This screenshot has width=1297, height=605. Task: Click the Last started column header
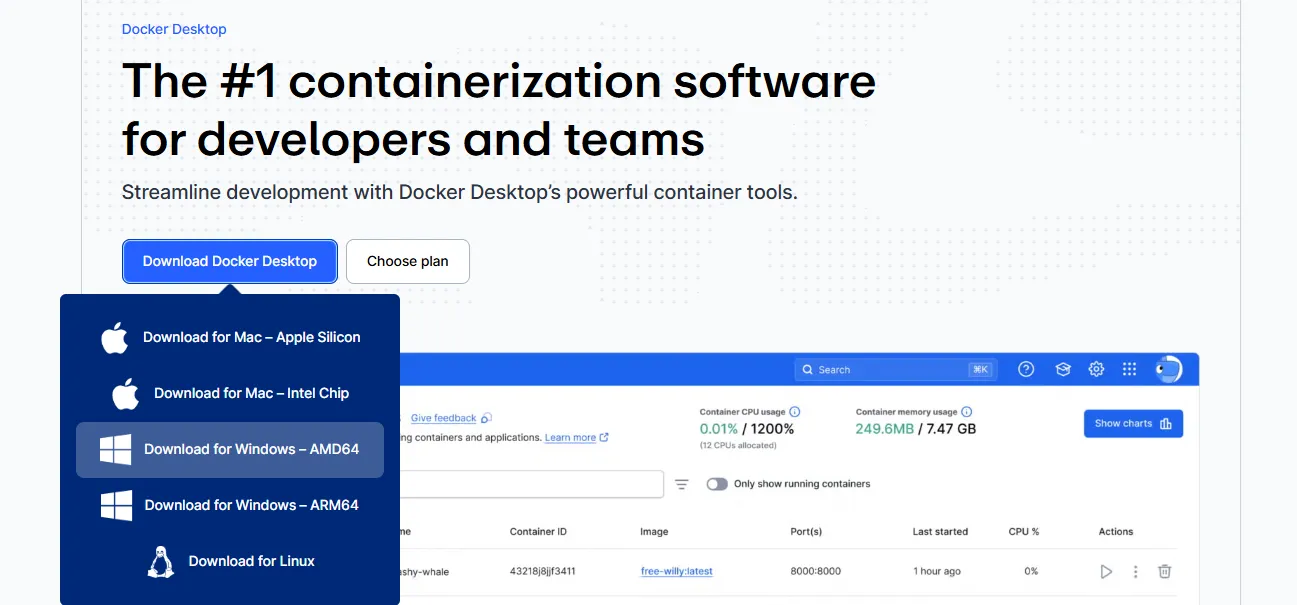click(940, 532)
